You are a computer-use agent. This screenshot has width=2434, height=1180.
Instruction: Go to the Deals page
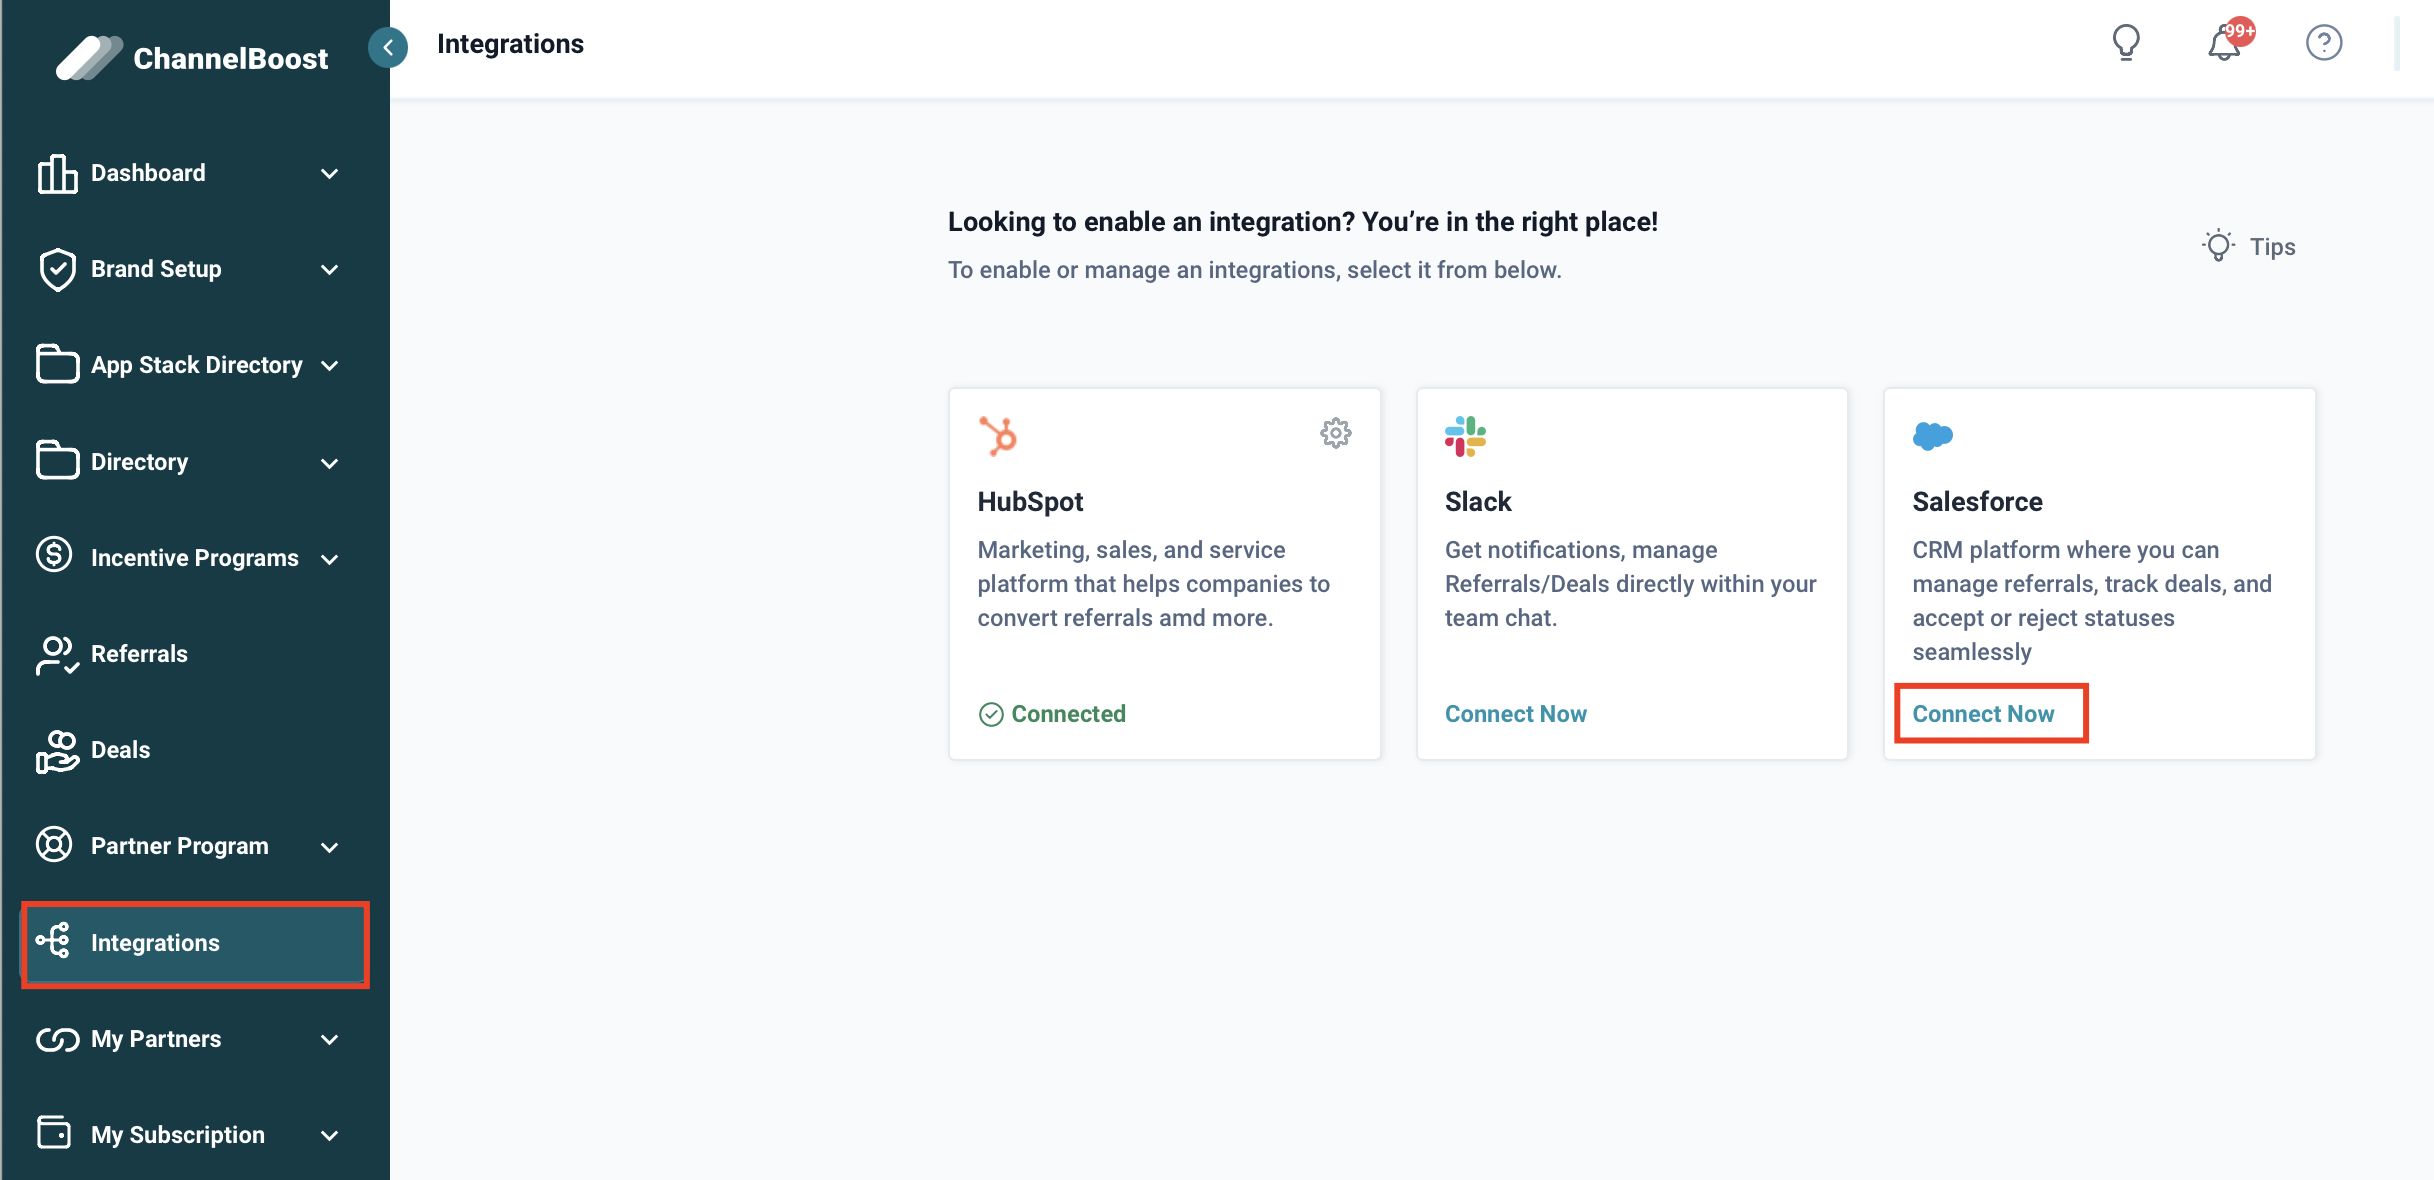120,750
